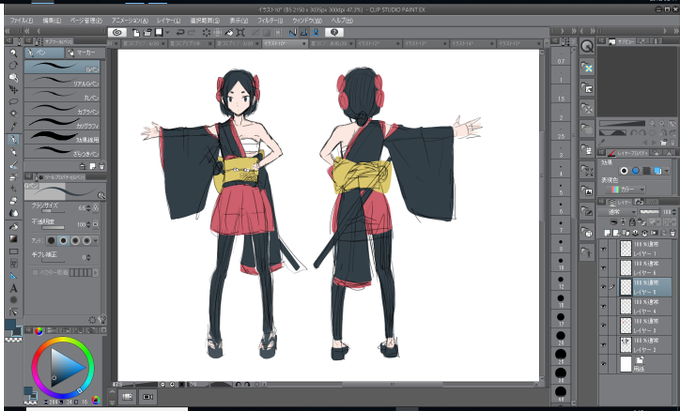680x411 pixels.
Task: Select the Fill bucket tool
Action: pyautogui.click(x=13, y=226)
